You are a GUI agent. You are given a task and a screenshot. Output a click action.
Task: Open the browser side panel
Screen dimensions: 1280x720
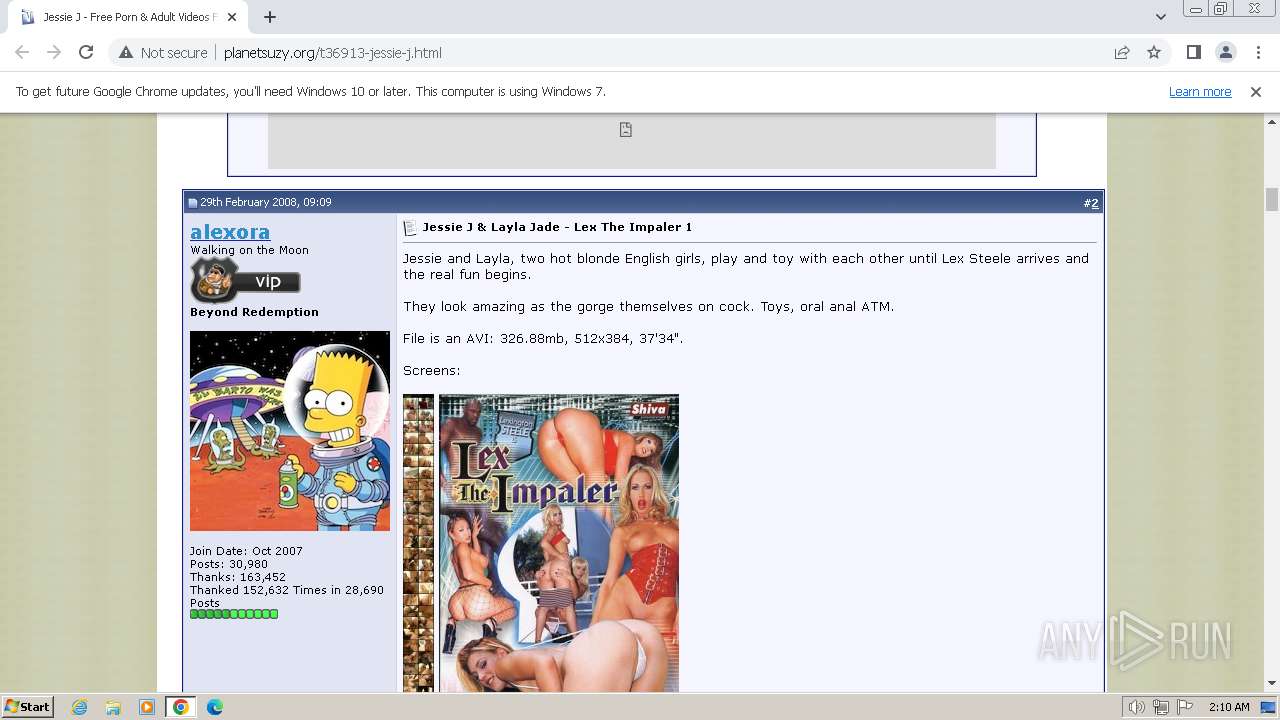[x=1193, y=53]
